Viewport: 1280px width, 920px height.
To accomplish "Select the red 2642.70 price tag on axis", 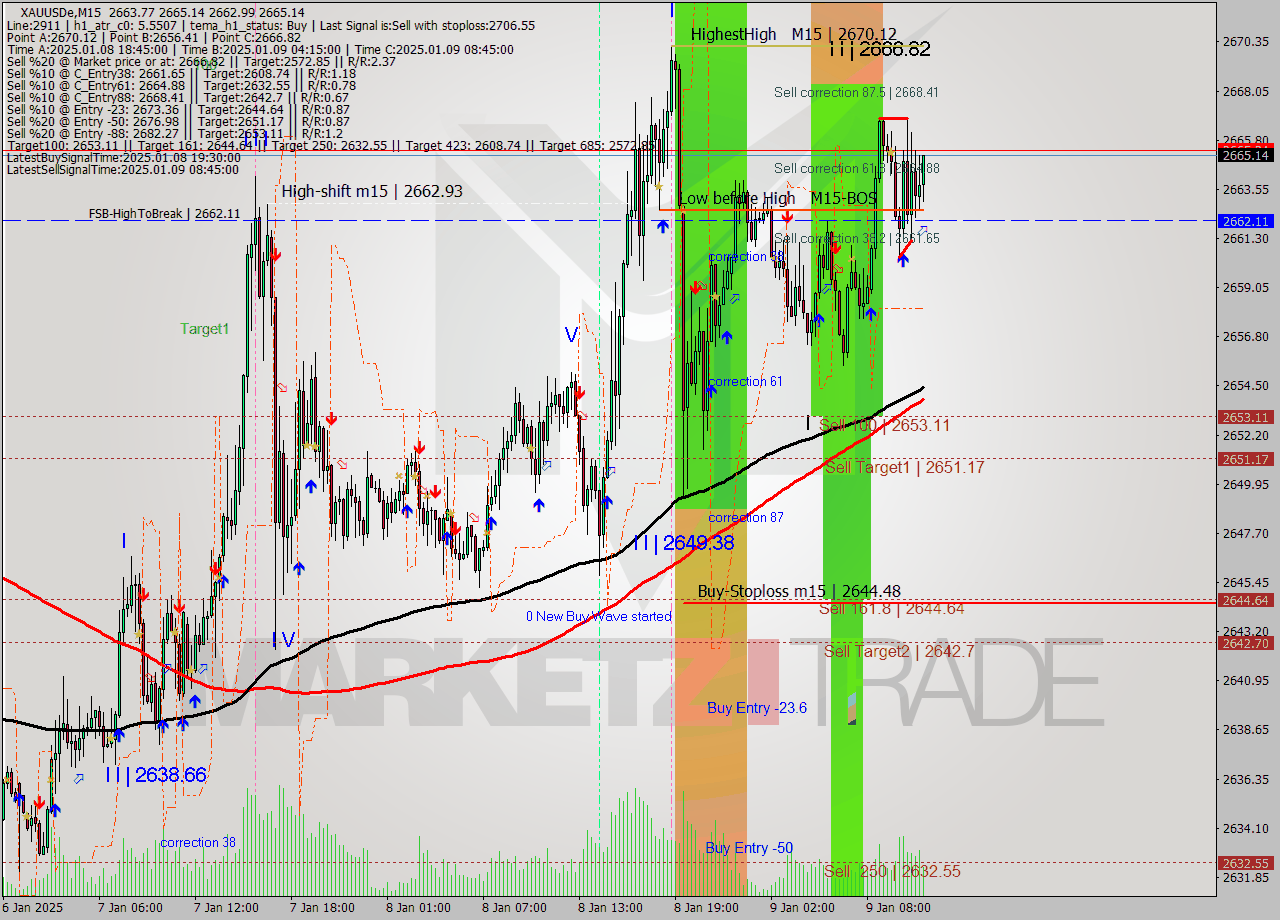I will (1245, 643).
